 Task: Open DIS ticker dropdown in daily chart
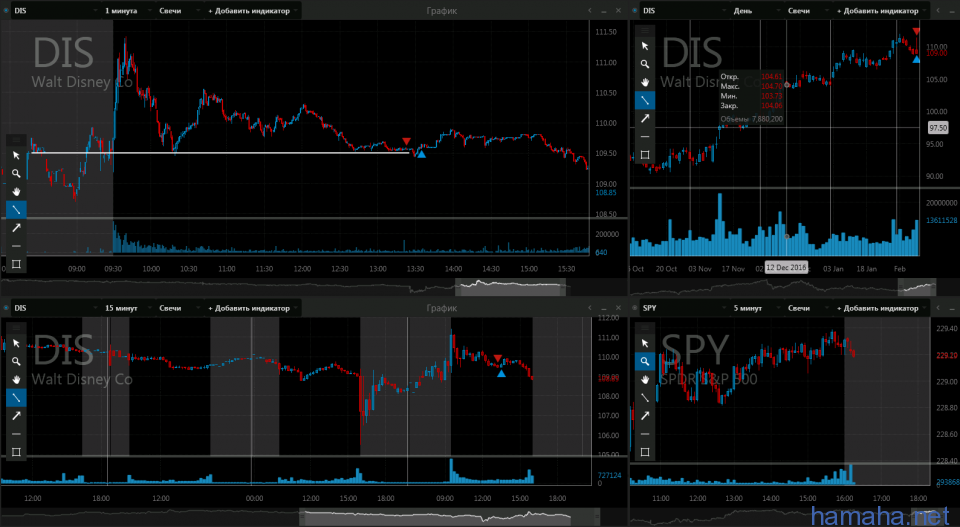click(684, 10)
